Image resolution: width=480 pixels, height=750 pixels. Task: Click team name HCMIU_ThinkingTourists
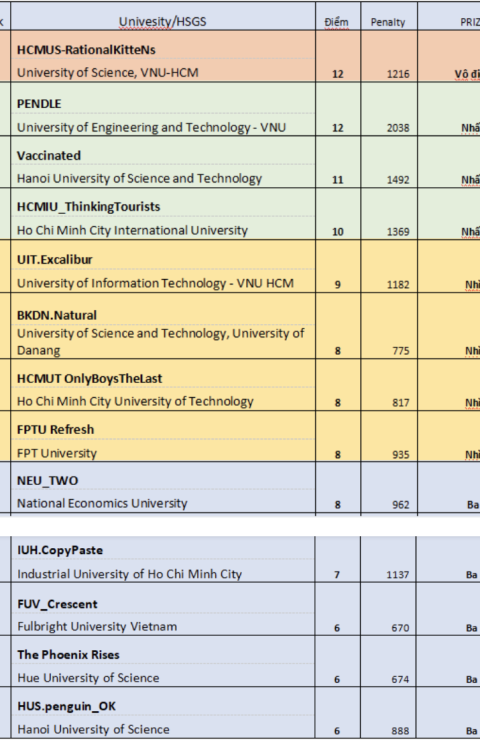88,207
